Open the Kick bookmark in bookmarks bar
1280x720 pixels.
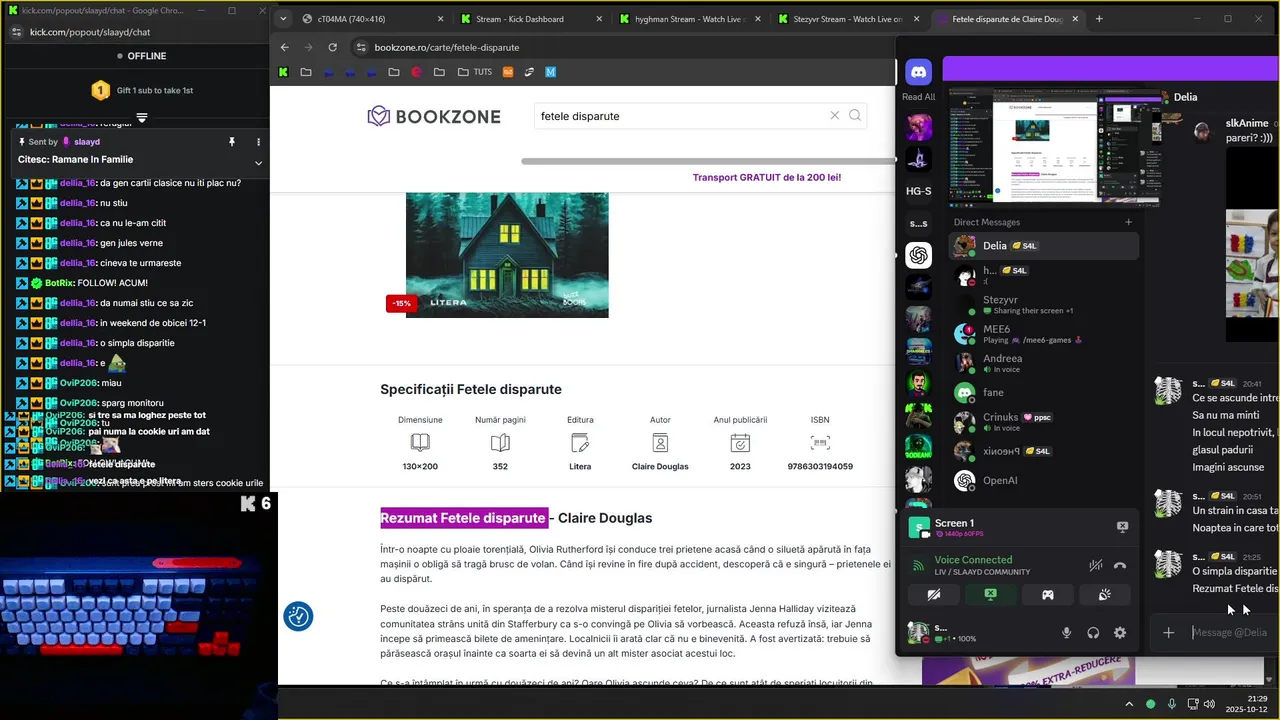click(284, 72)
